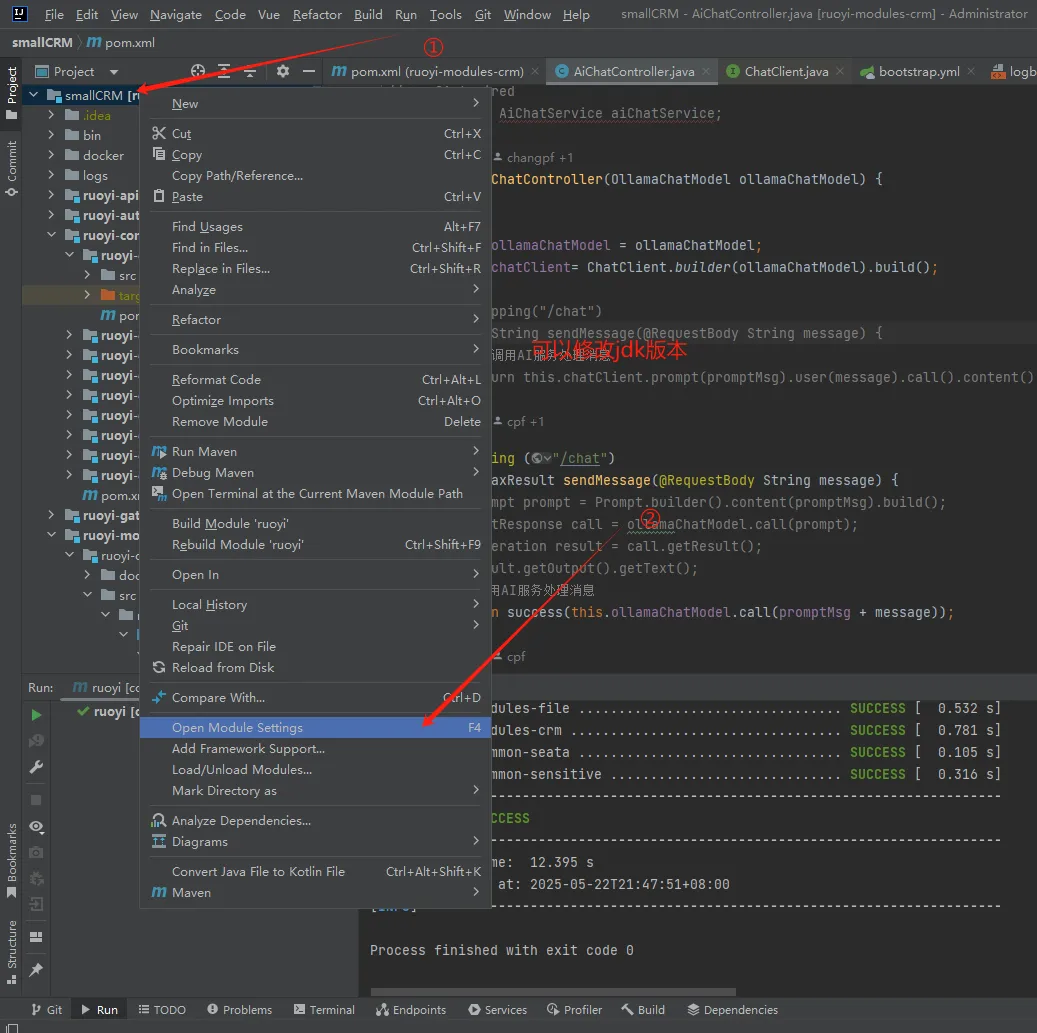1037x1033 pixels.
Task: Close the bootstrap.yml editor tab
Action: coord(971,71)
